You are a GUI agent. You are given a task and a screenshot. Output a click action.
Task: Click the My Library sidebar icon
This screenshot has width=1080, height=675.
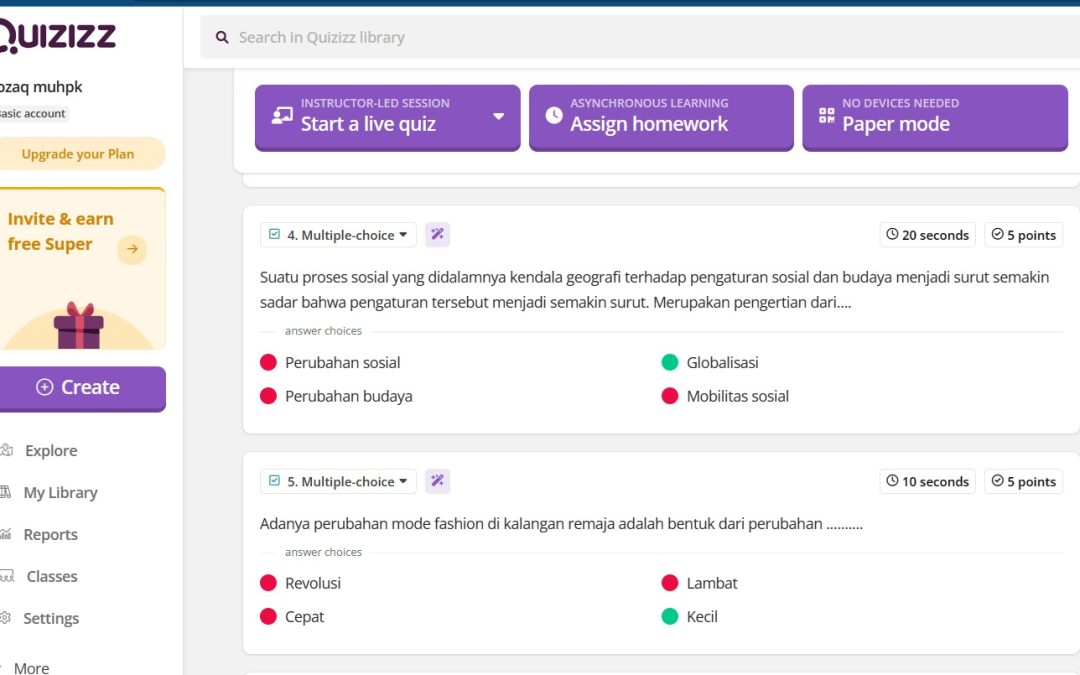pyautogui.click(x=6, y=492)
